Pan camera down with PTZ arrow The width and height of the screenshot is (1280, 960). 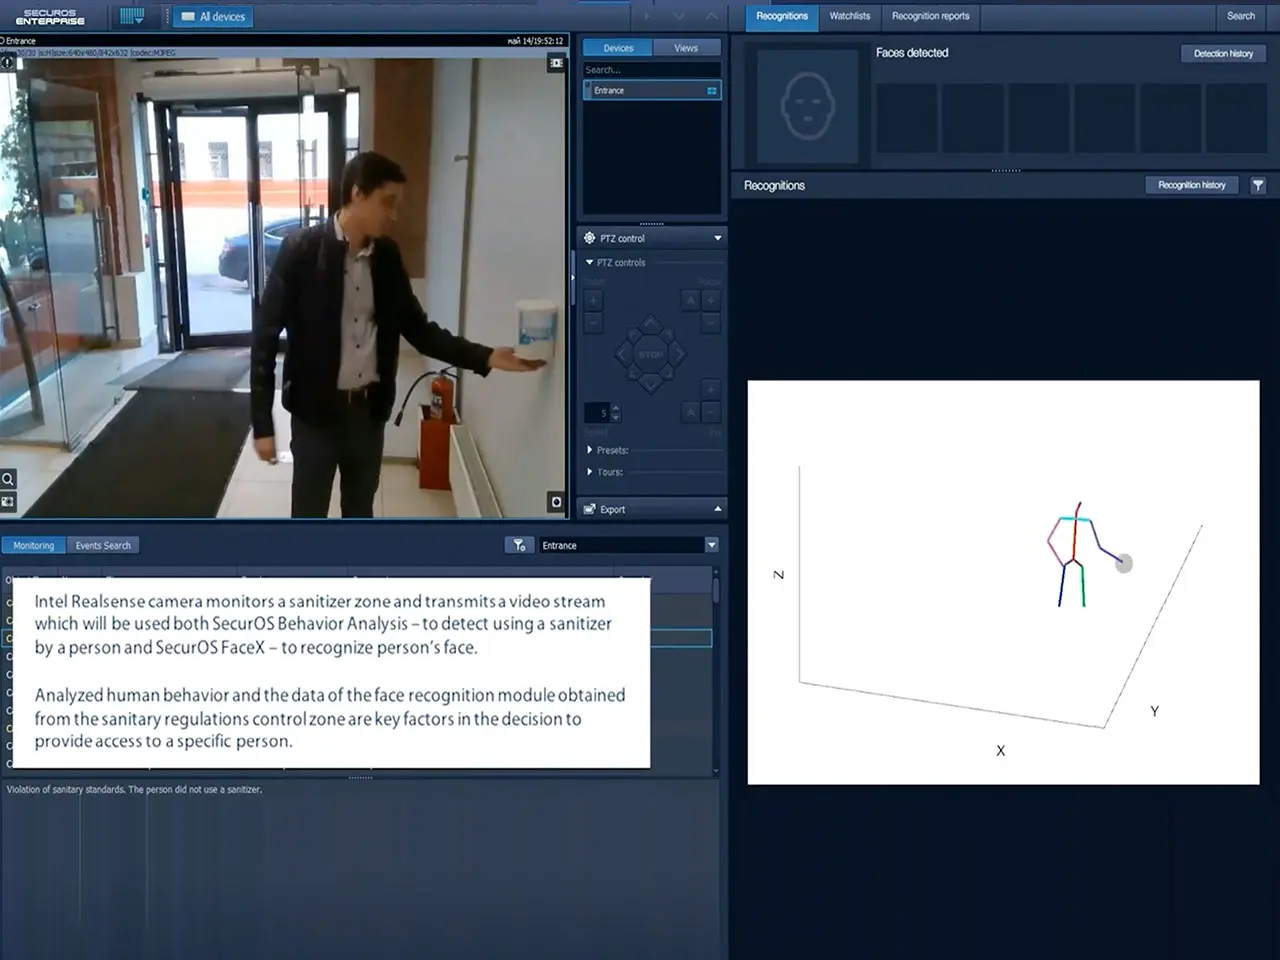[650, 384]
